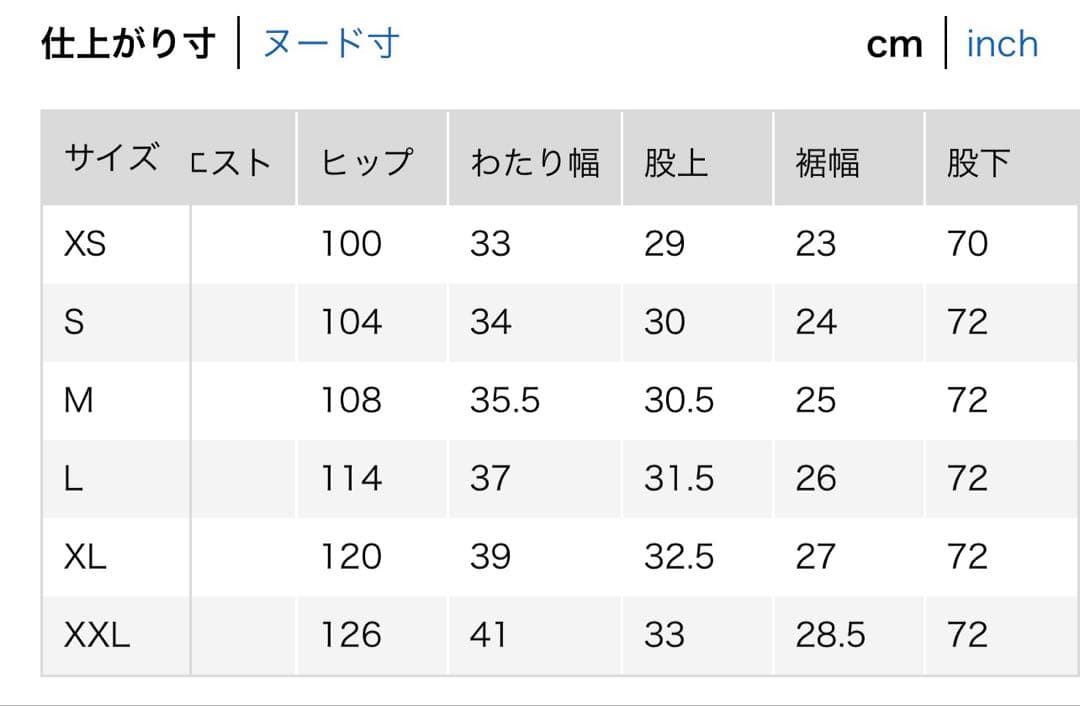Select the S size row label
This screenshot has height=706, width=1080.
point(74,322)
